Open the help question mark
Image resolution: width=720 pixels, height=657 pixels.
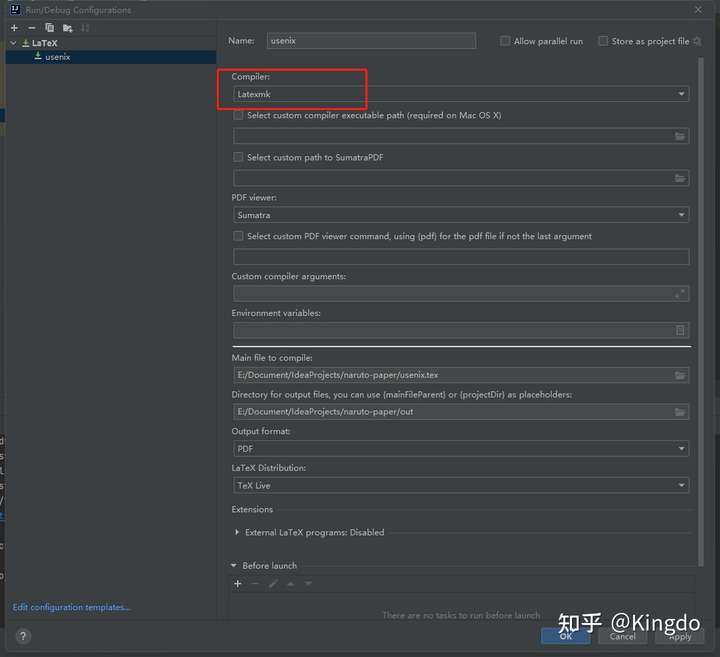point(23,636)
